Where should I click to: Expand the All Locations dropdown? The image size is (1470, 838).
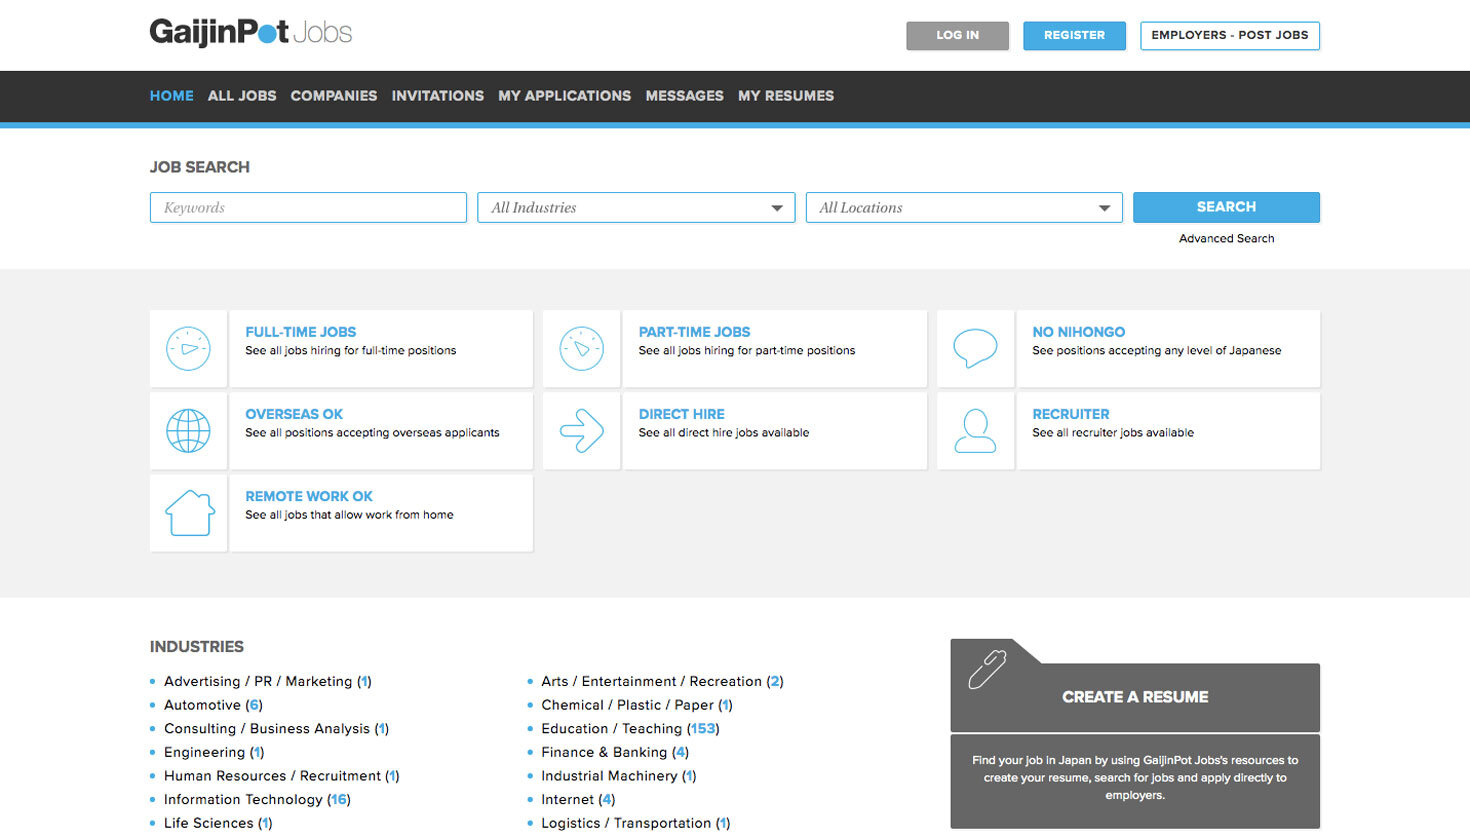(x=964, y=208)
